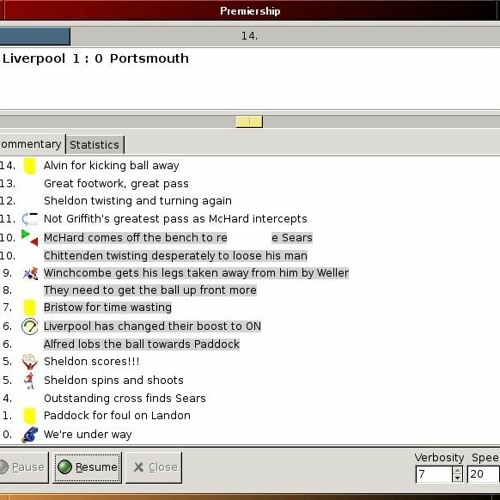Click the shooting player icon for Sheldon spins
This screenshot has width=500, height=500.
30,380
